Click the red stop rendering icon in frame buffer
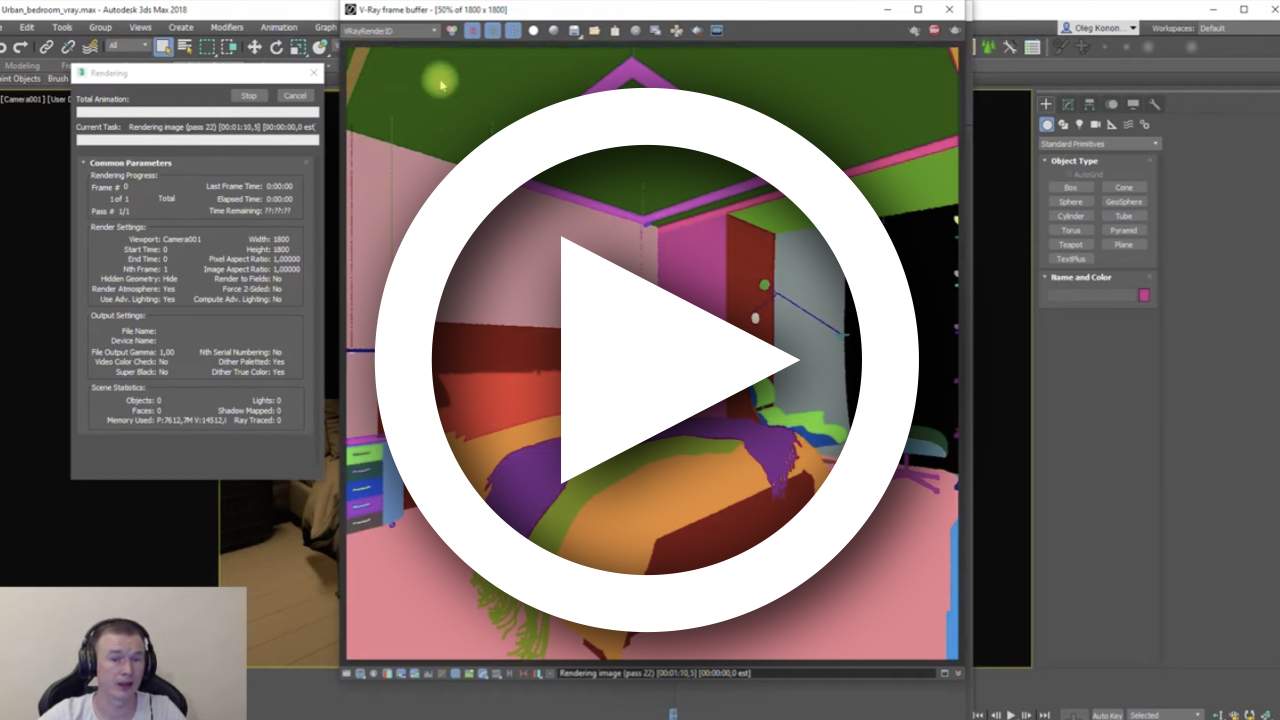Viewport: 1280px width, 720px height. [934, 31]
